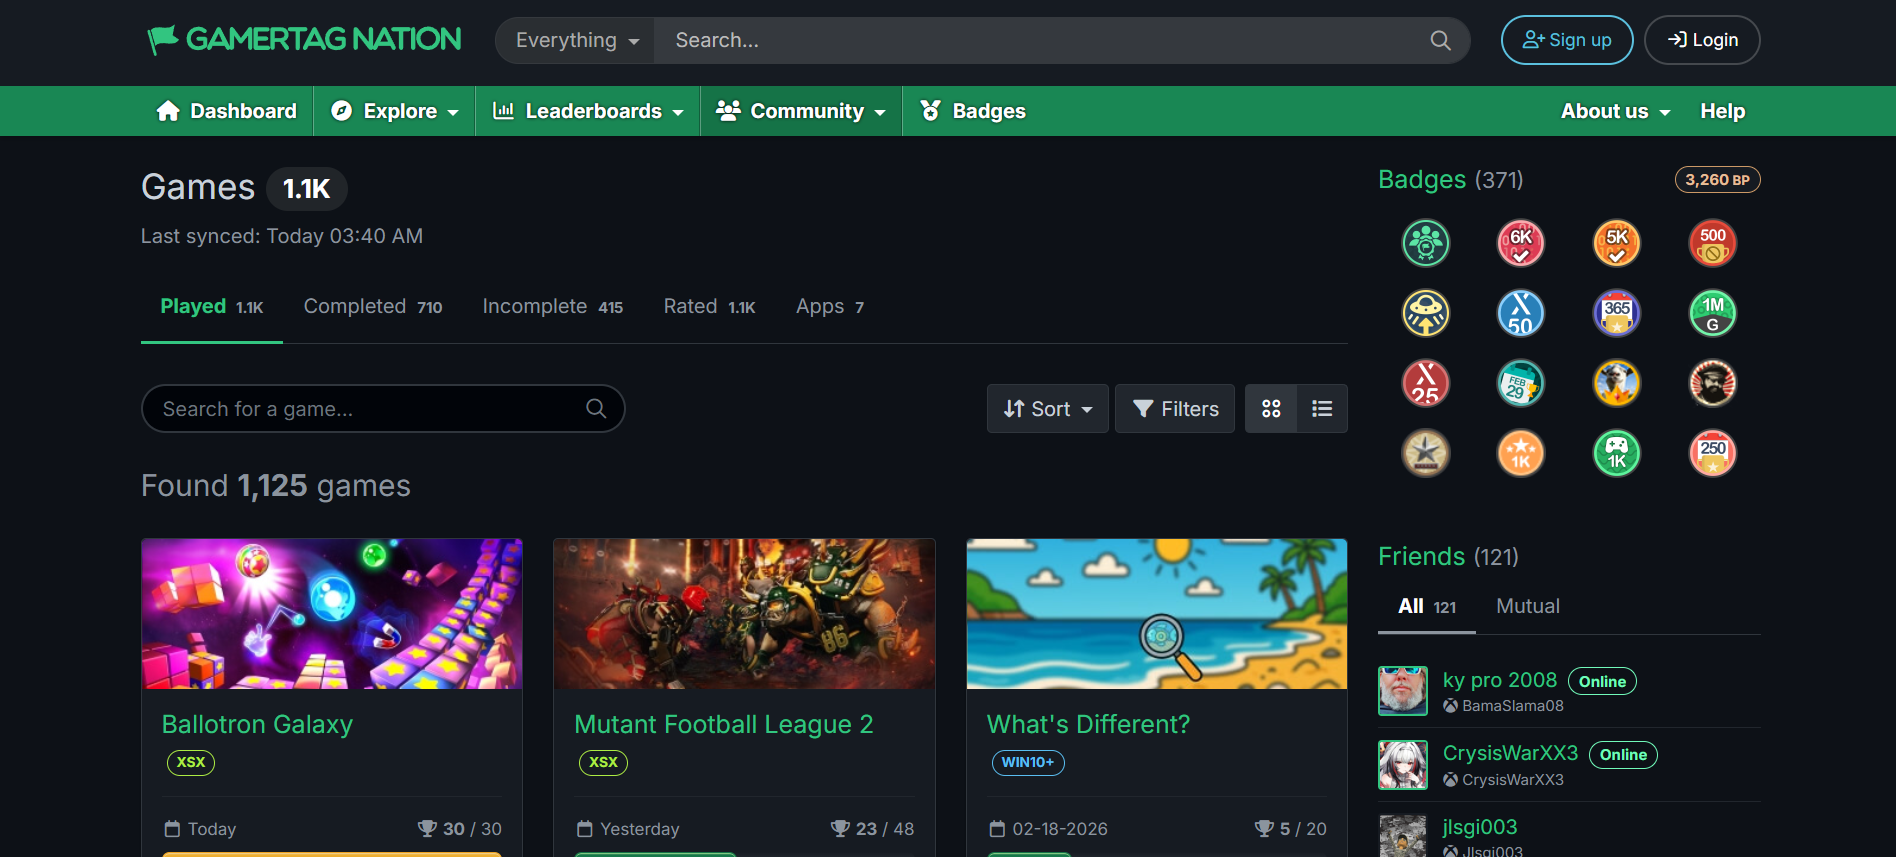Viewport: 1896px width, 857px height.
Task: Show All friends tab
Action: 1427,606
